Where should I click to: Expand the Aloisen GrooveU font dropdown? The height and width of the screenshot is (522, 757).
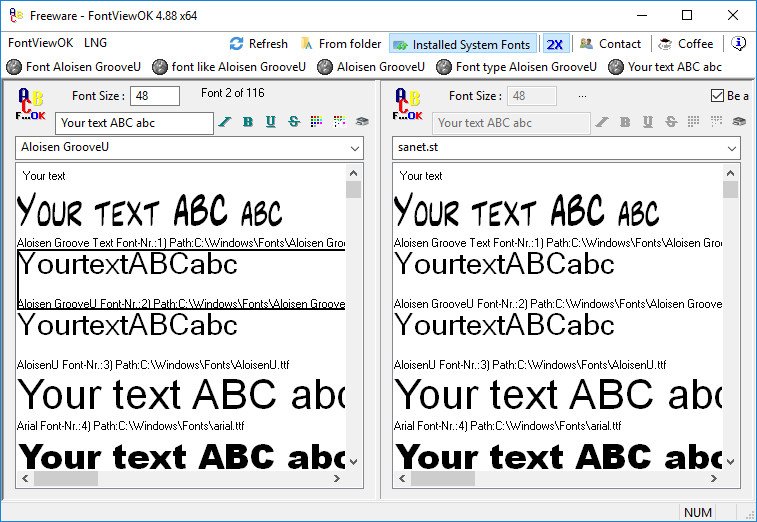(x=355, y=148)
